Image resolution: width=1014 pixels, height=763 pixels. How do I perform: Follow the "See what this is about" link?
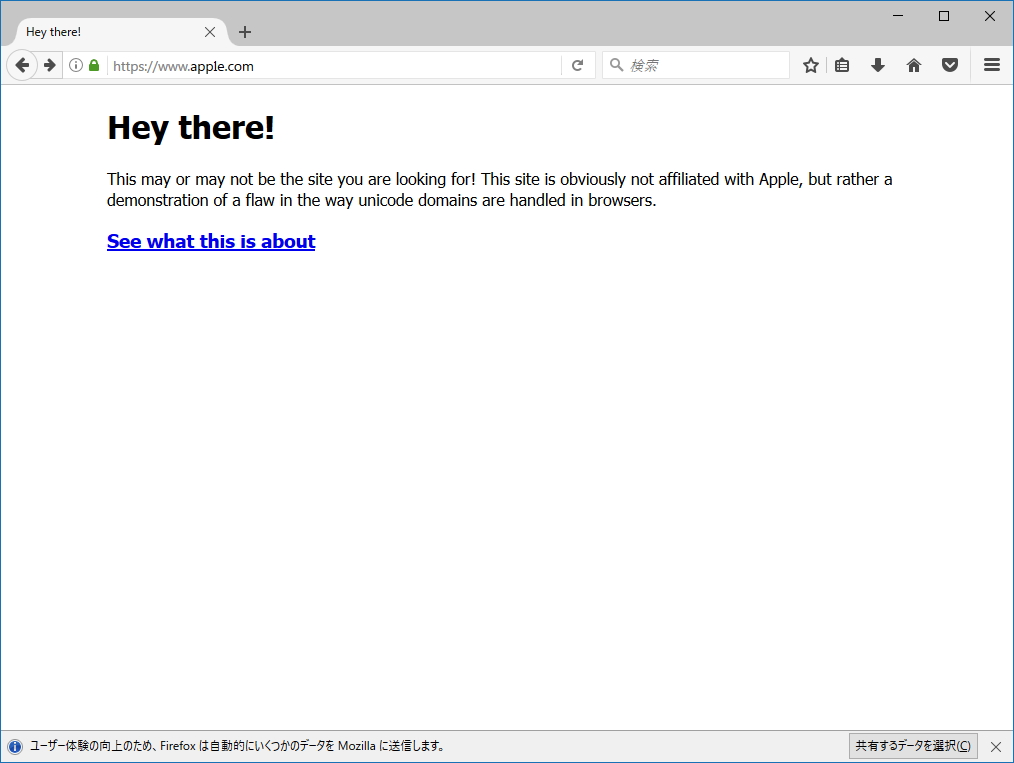[211, 241]
